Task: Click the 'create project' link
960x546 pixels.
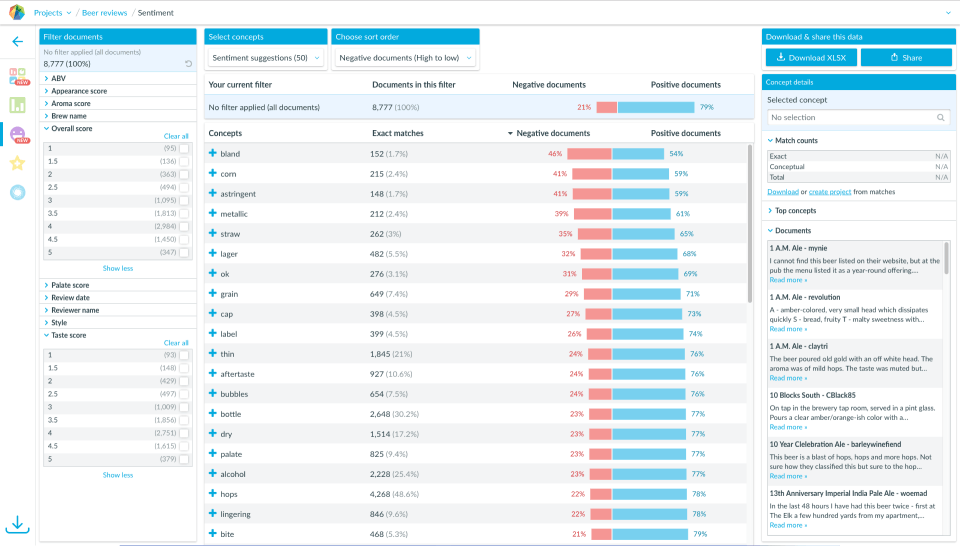Action: (x=830, y=192)
